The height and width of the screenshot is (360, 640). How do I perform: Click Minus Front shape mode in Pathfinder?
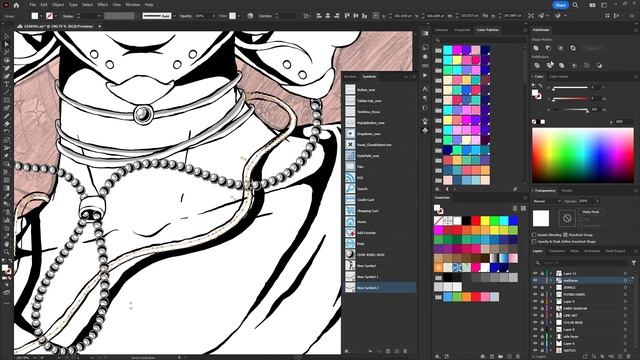pos(548,48)
